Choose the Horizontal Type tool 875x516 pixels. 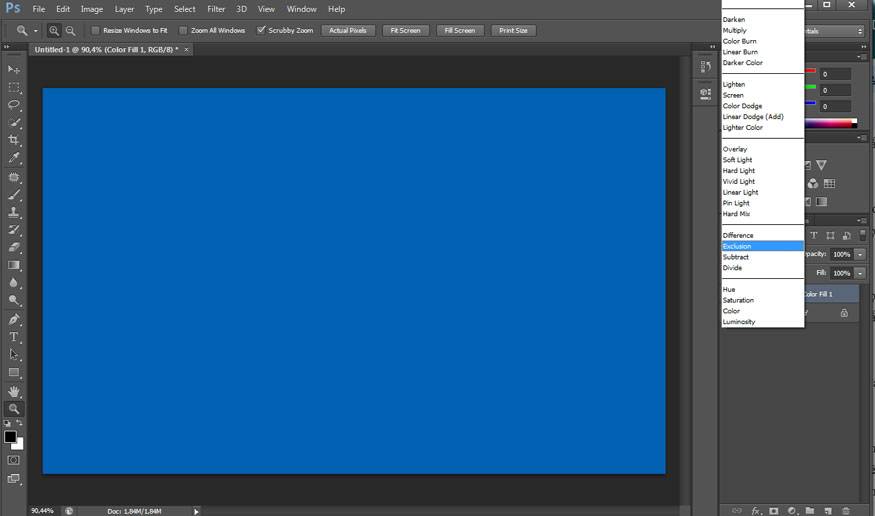point(14,337)
